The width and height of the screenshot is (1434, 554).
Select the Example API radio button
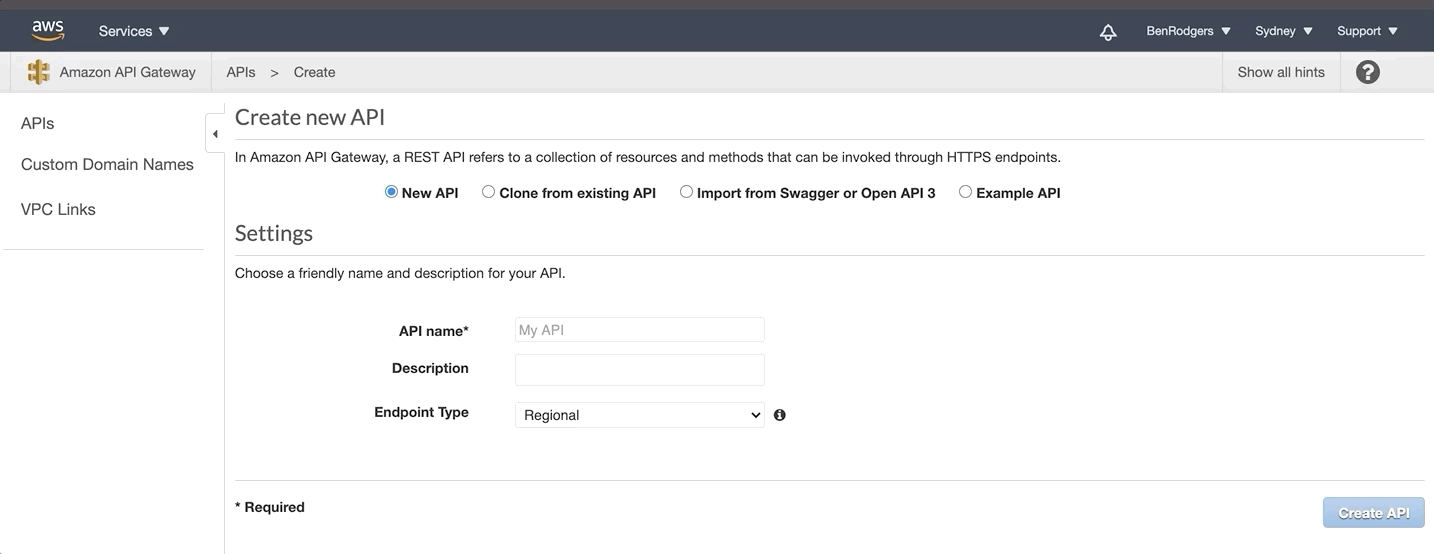965,192
